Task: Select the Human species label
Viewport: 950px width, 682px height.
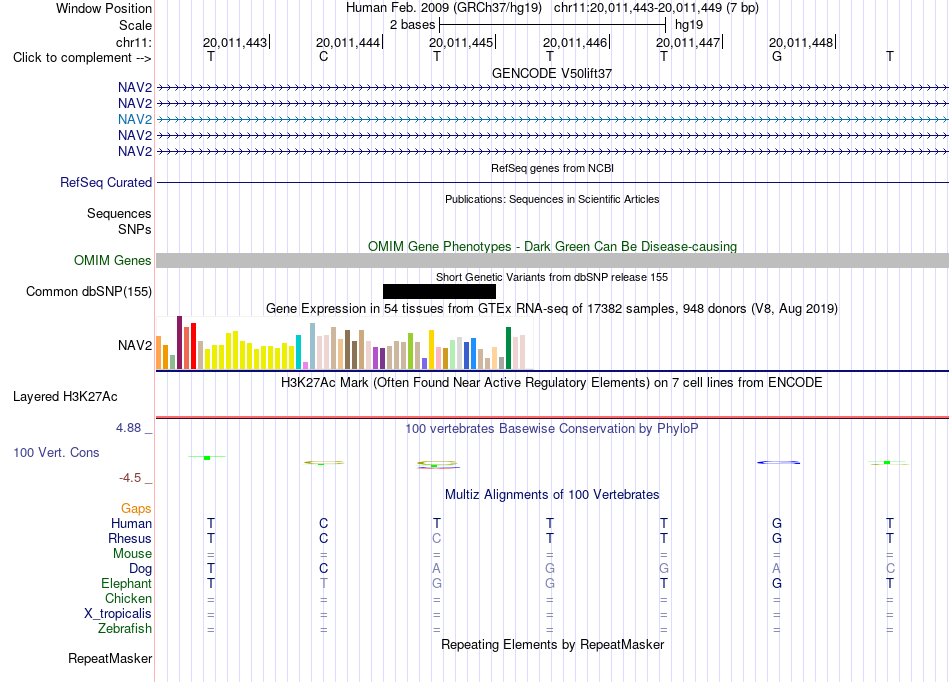Action: [131, 523]
